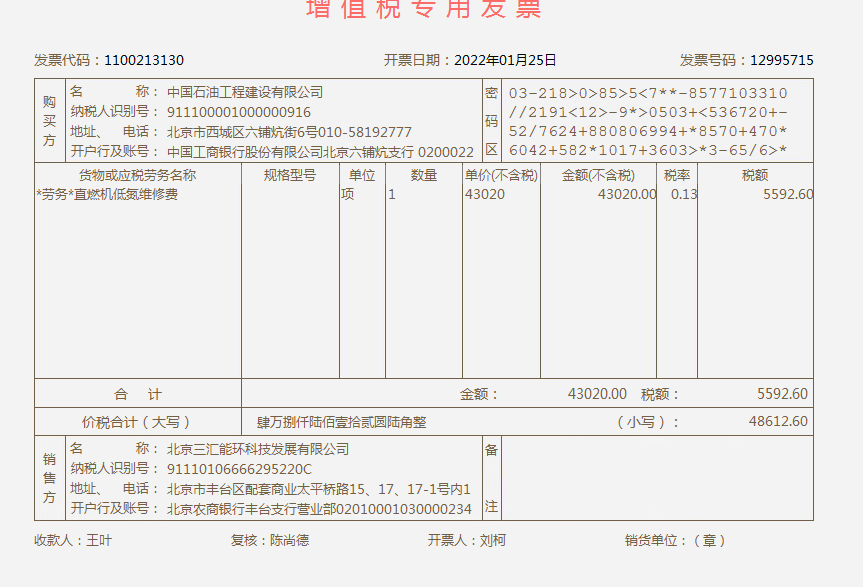Click the buyer address 北京市西城区六铺炕街6号

pyautogui.click(x=242, y=132)
